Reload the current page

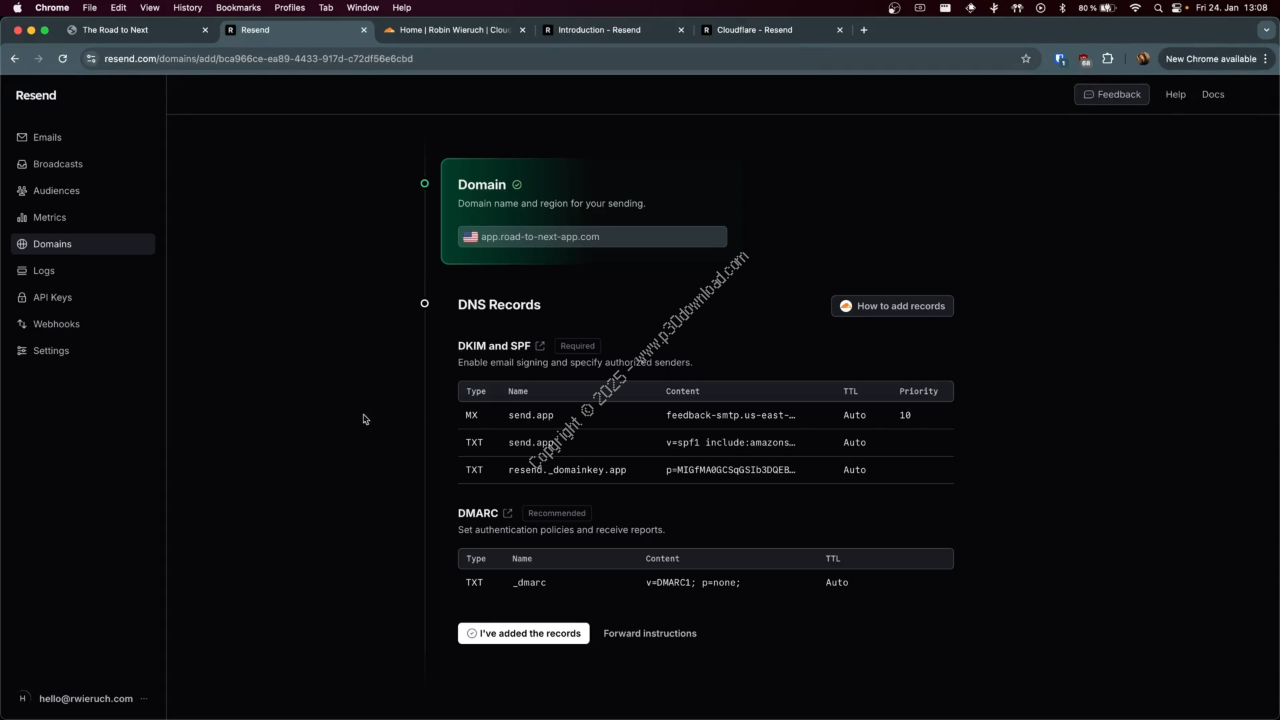click(x=63, y=59)
